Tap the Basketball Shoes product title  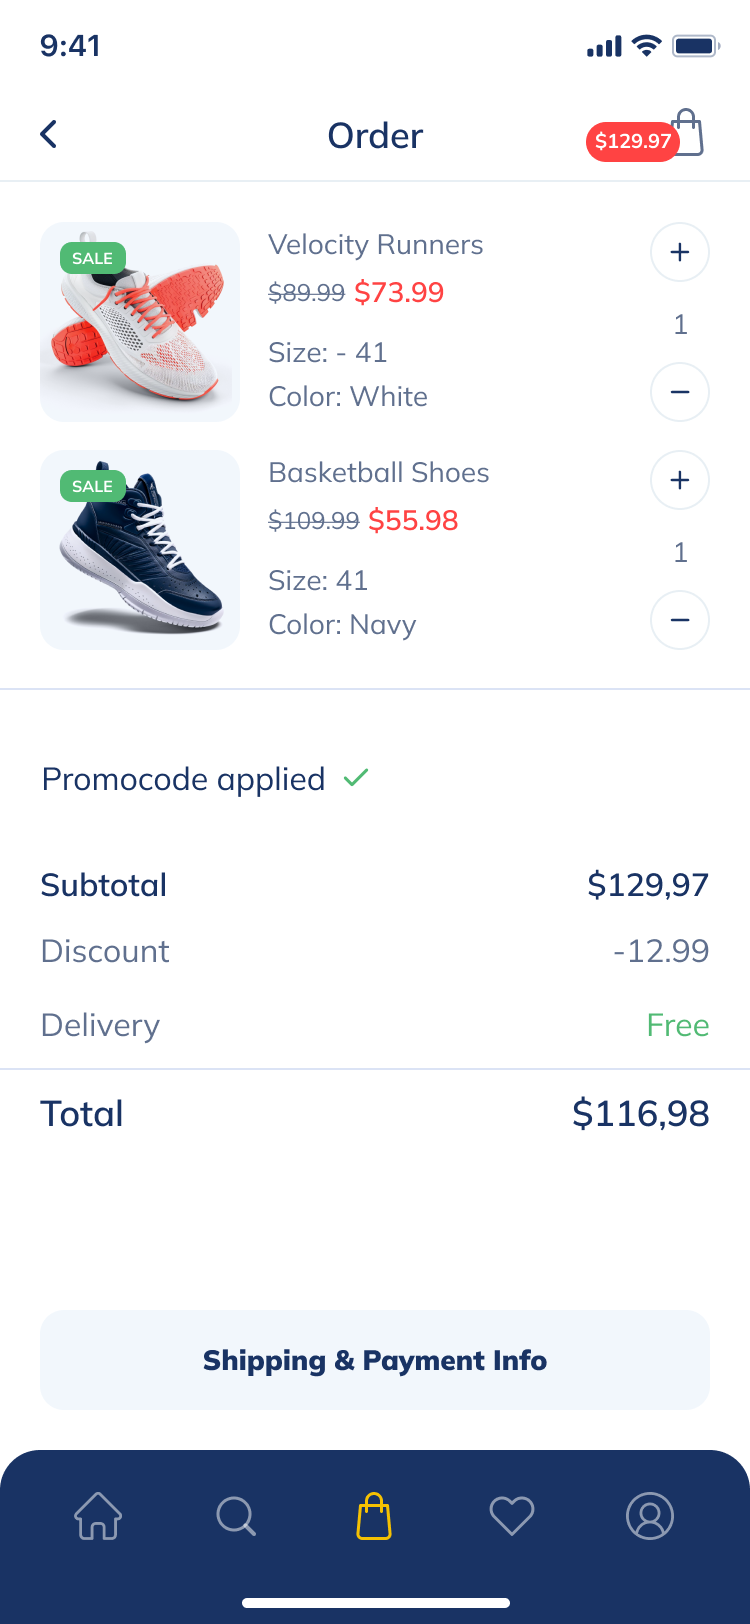coord(378,473)
